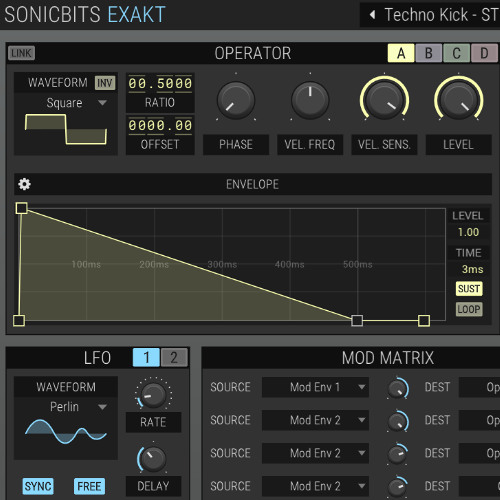
Task: Enable the SUST envelope button
Action: (x=469, y=289)
